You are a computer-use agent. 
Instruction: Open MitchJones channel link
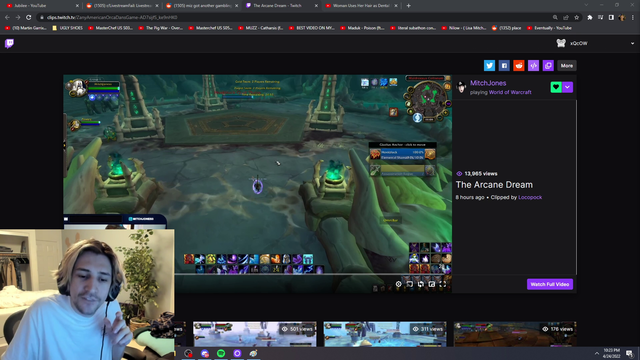tap(488, 83)
